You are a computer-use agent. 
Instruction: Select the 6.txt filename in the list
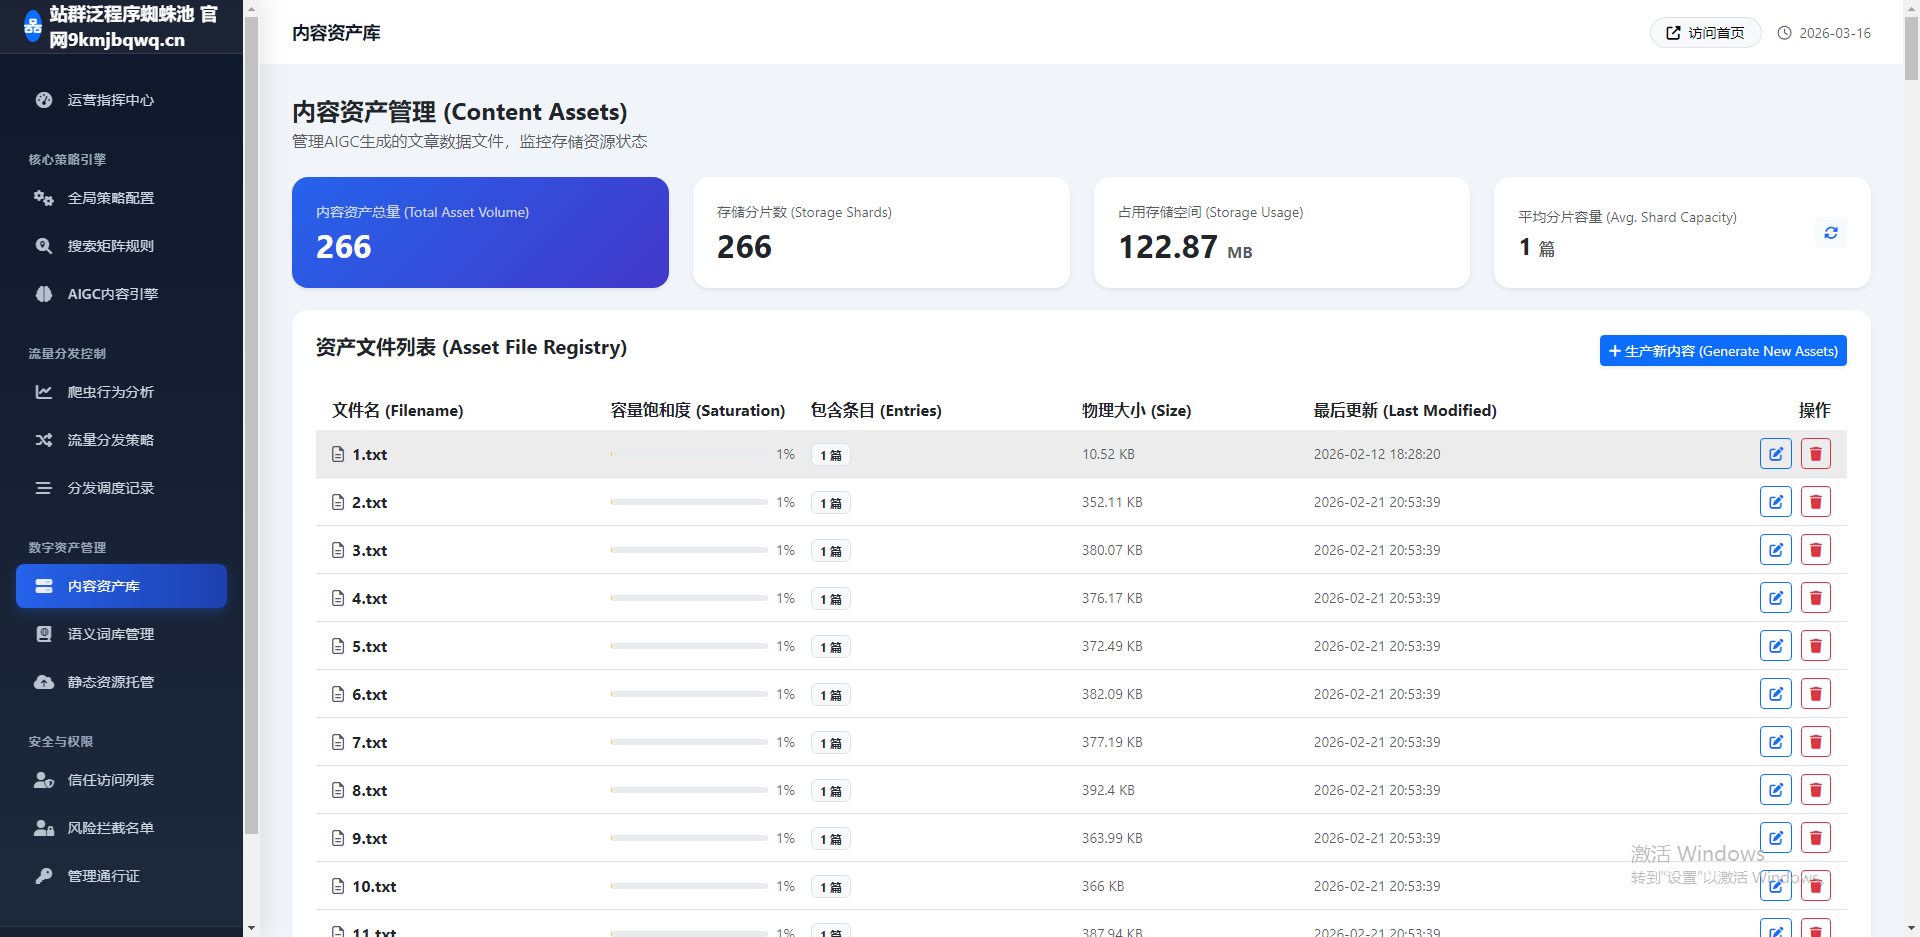coord(369,694)
